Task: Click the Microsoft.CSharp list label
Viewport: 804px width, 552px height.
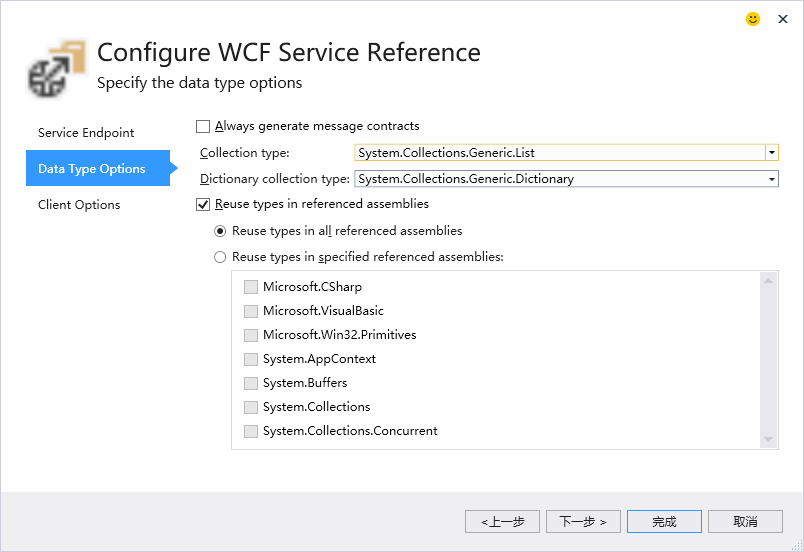Action: click(x=312, y=287)
